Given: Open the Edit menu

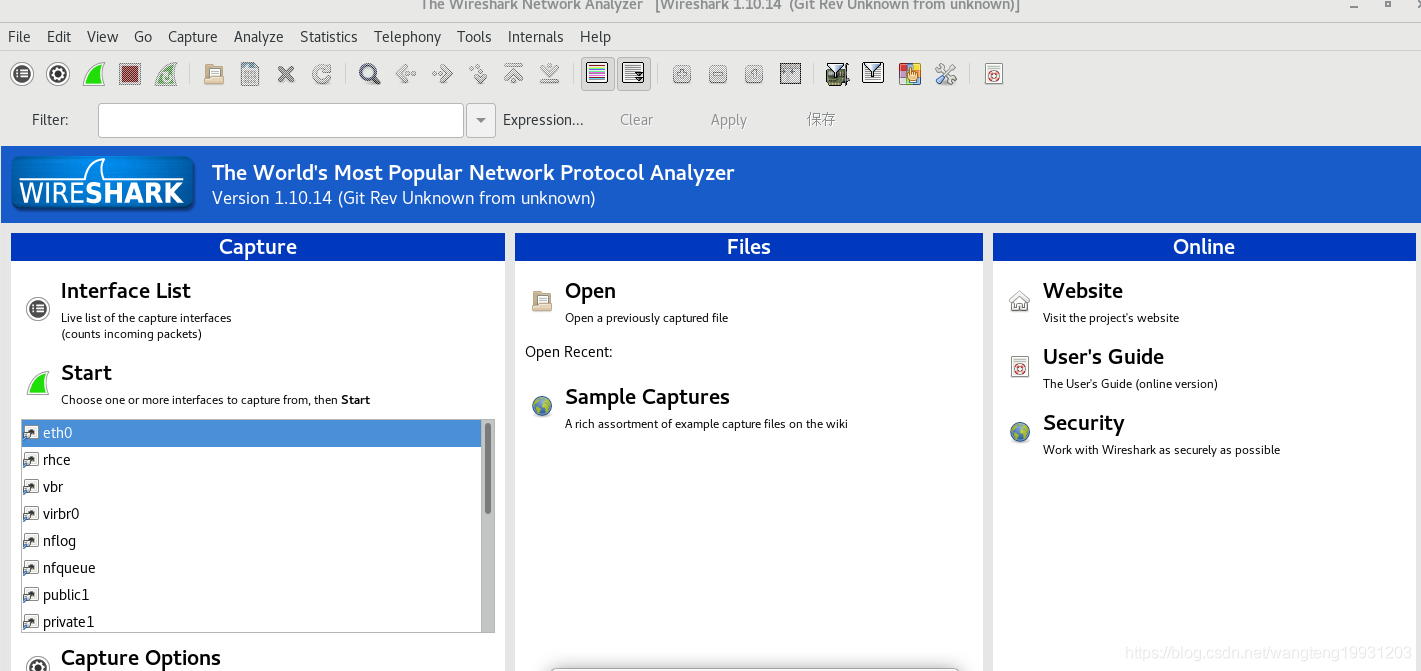Looking at the screenshot, I should [x=59, y=37].
